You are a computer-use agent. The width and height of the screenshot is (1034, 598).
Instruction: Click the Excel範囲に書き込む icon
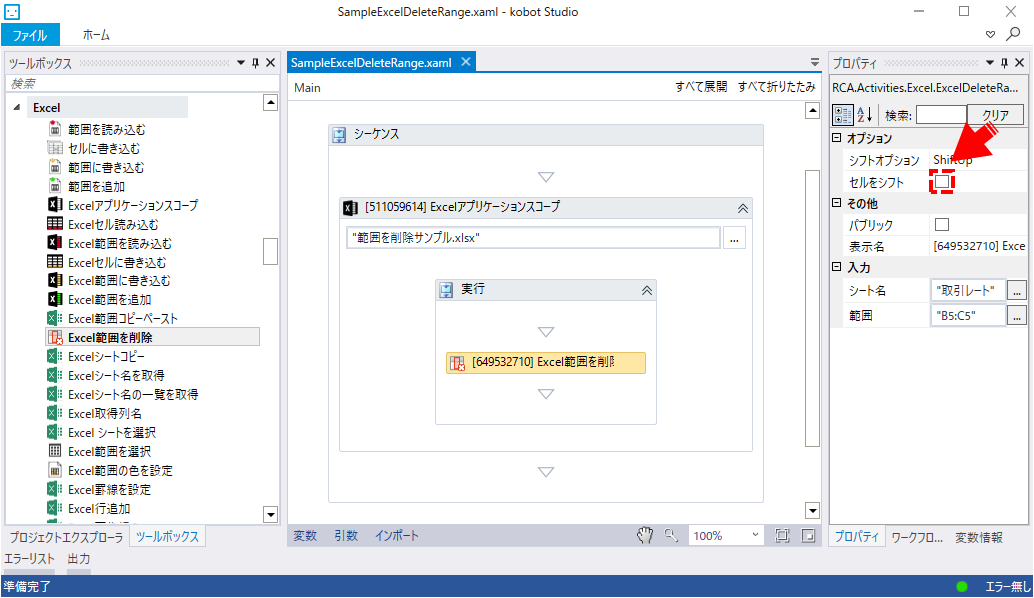point(55,280)
